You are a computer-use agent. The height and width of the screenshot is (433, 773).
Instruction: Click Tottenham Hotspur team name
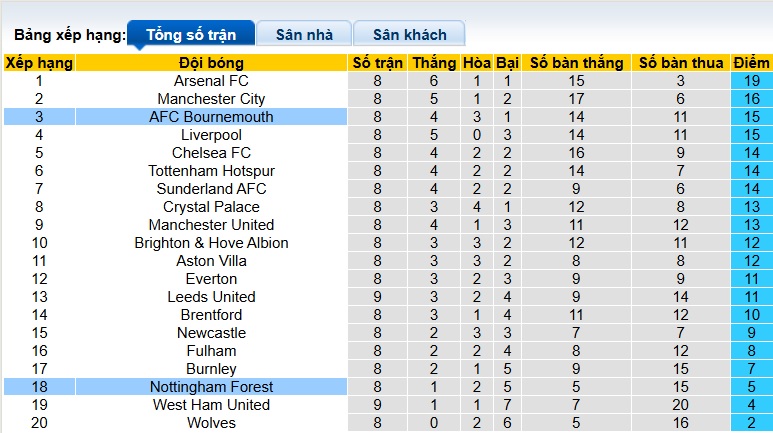tap(211, 171)
